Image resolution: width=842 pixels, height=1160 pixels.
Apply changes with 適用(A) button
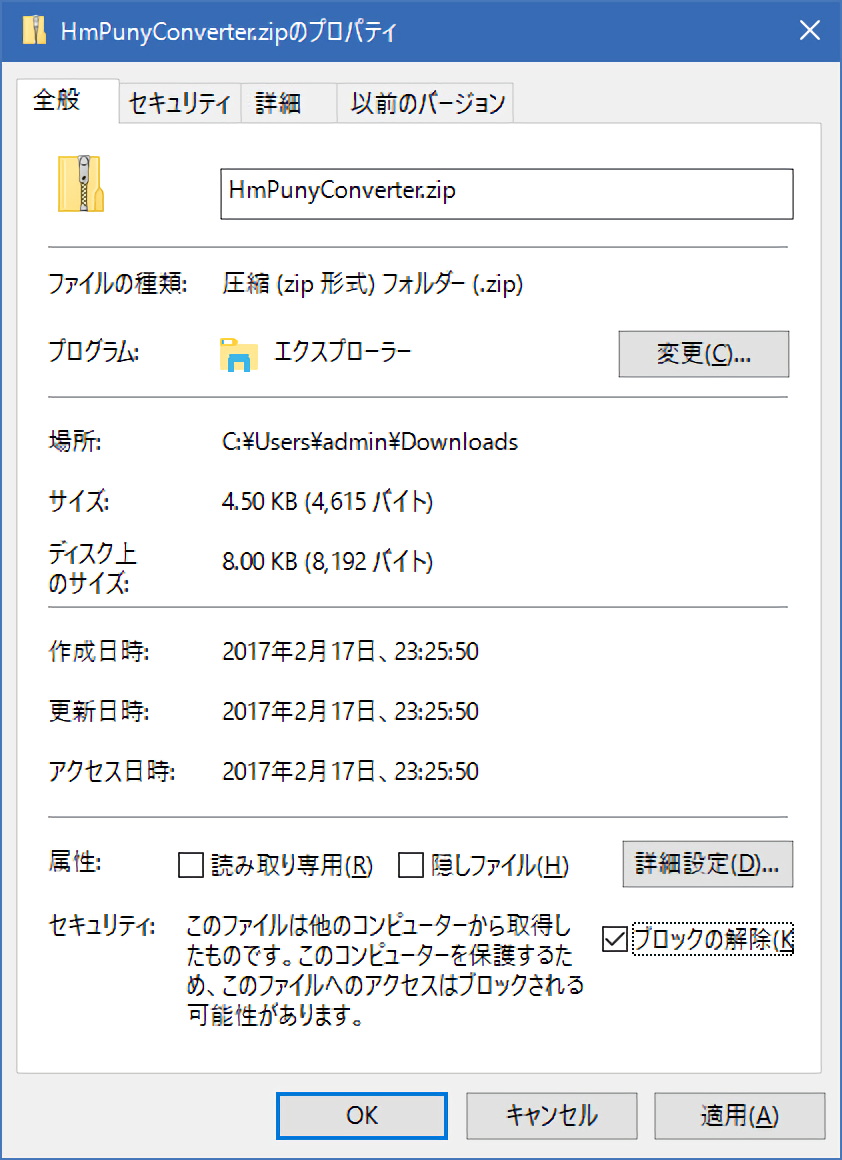(x=739, y=1115)
